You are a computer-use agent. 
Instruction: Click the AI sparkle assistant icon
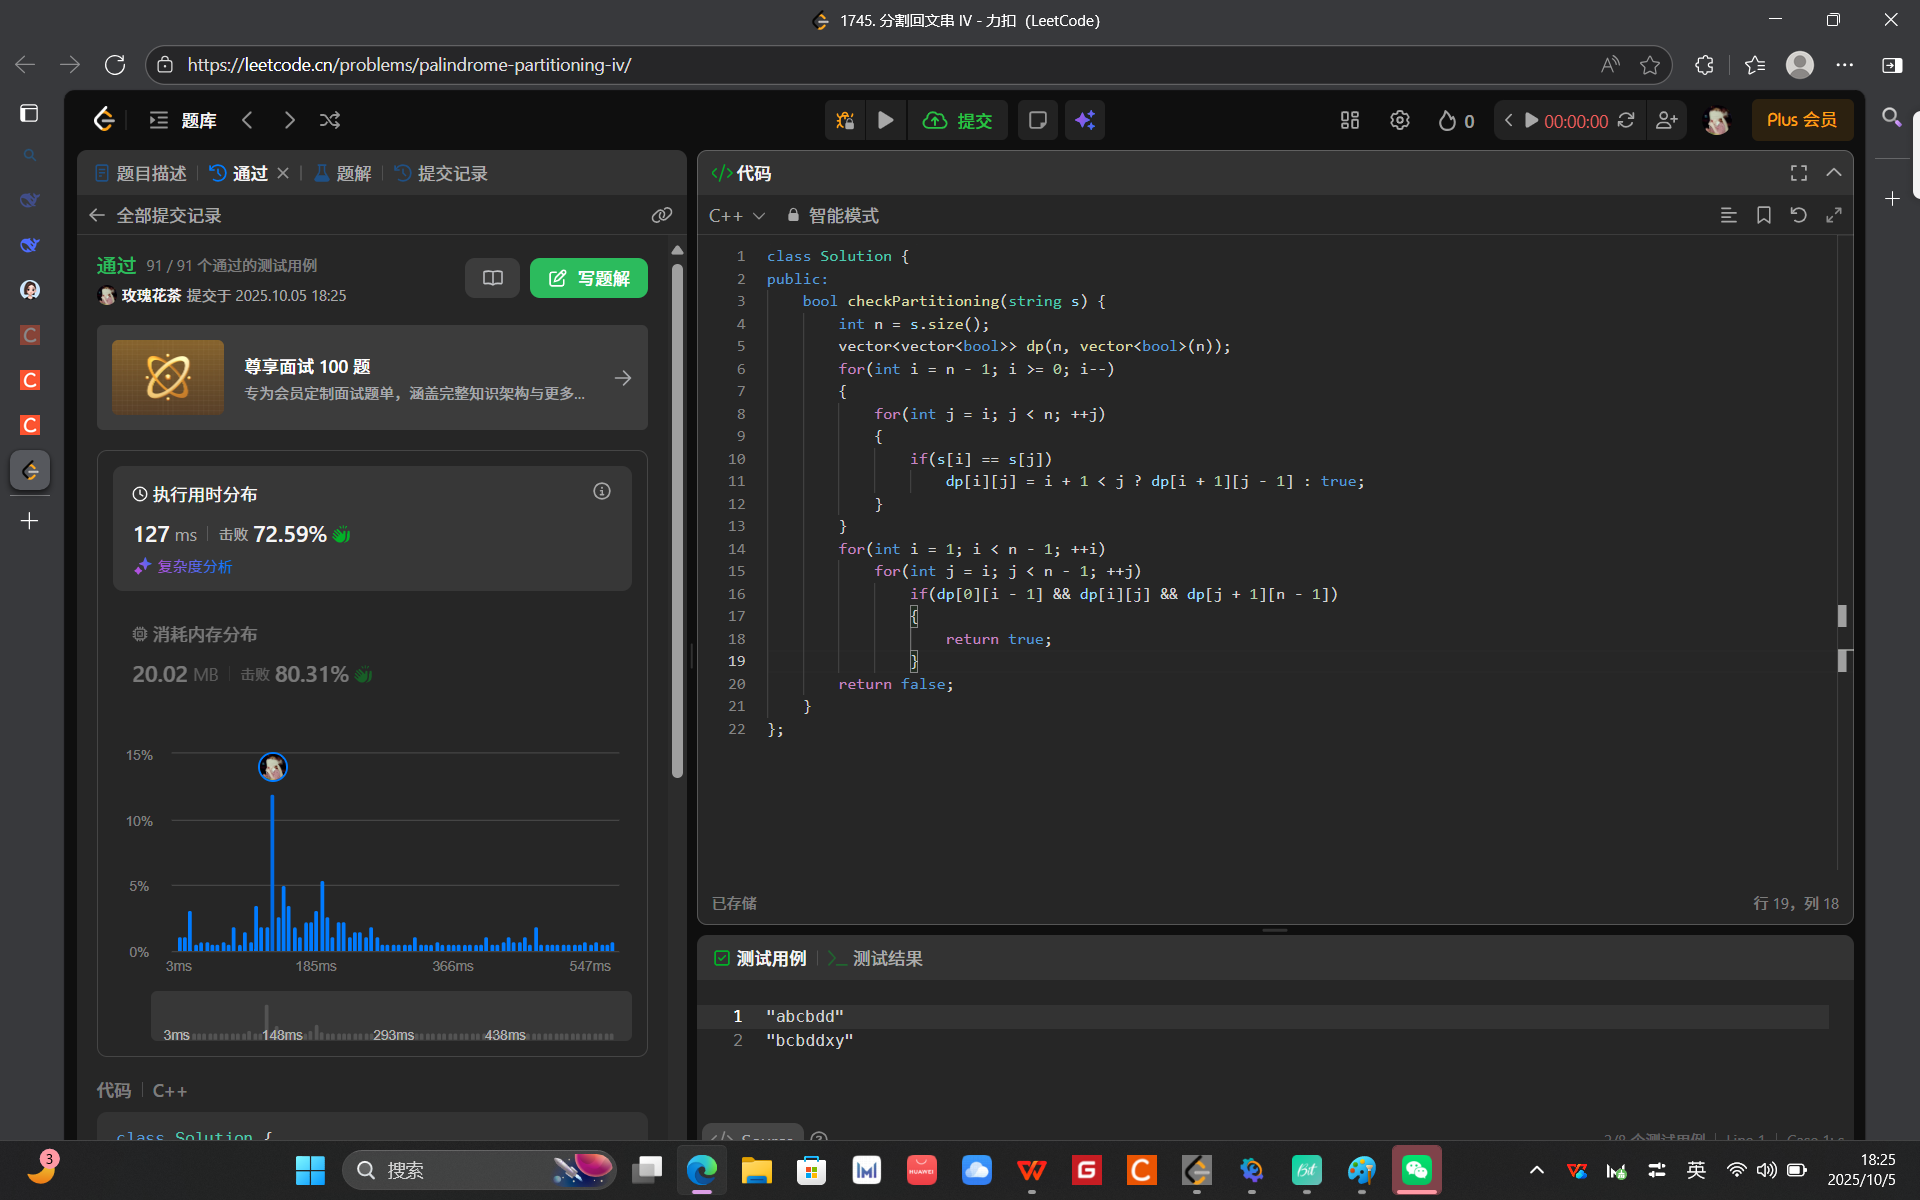click(1085, 121)
